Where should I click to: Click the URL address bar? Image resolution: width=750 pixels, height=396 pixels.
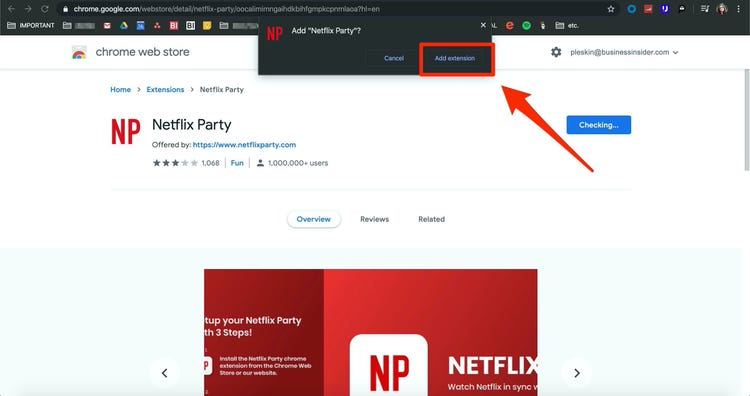coord(335,9)
